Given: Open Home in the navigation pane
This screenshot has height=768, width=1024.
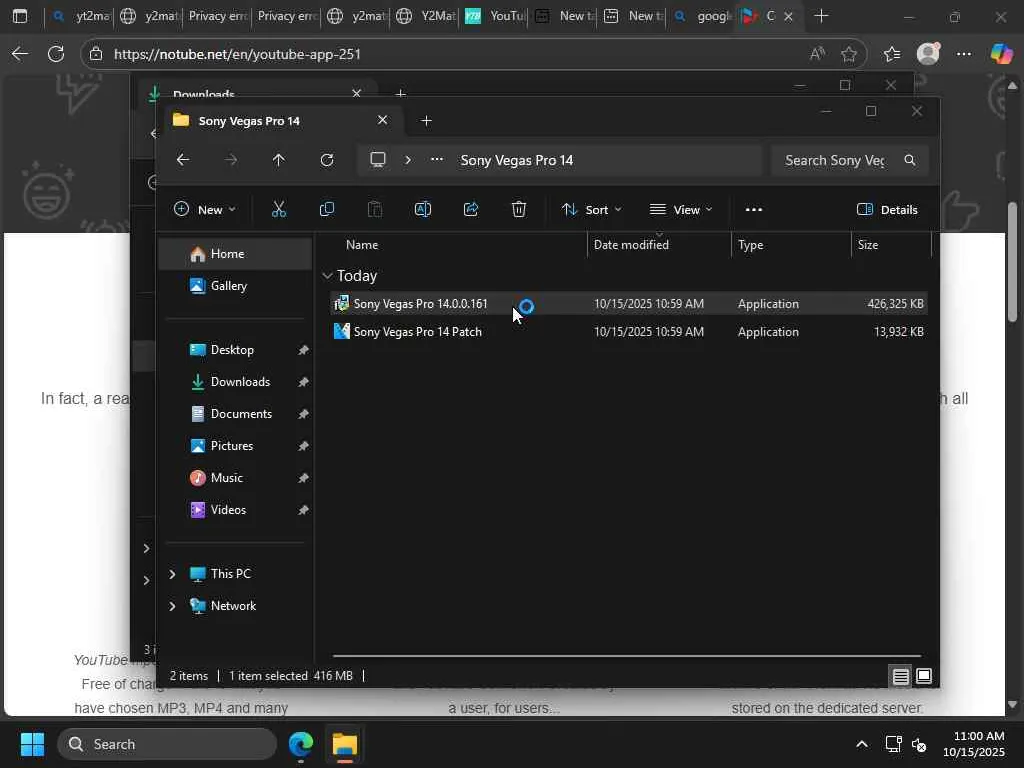Looking at the screenshot, I should click(x=235, y=254).
